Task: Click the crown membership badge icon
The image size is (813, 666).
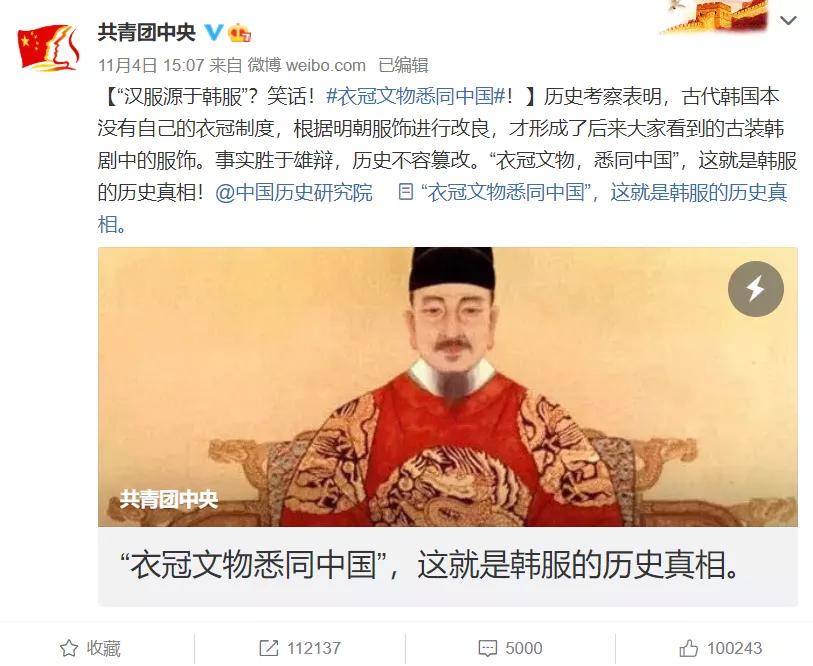Action: point(240,33)
